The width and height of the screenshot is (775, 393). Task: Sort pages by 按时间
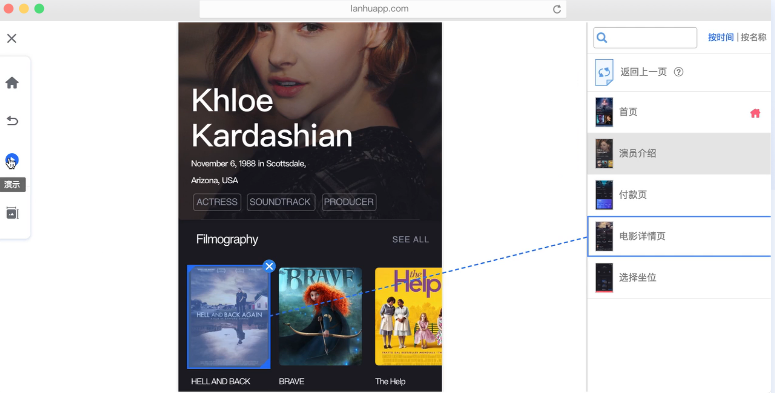[721, 38]
